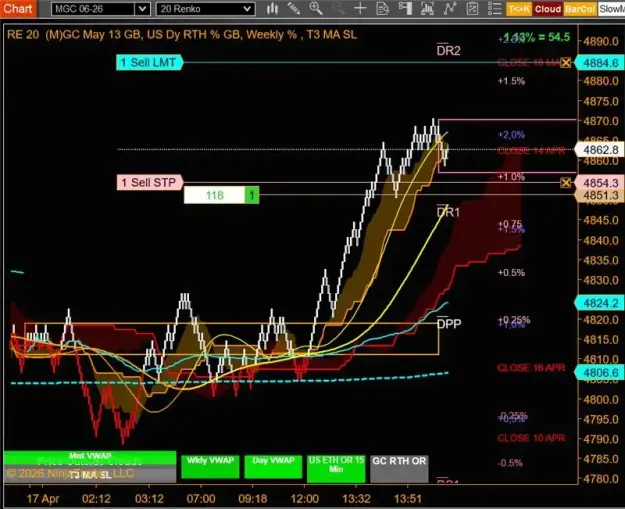625x509 pixels.
Task: Toggle the Day VWAP green button
Action: coord(273,466)
